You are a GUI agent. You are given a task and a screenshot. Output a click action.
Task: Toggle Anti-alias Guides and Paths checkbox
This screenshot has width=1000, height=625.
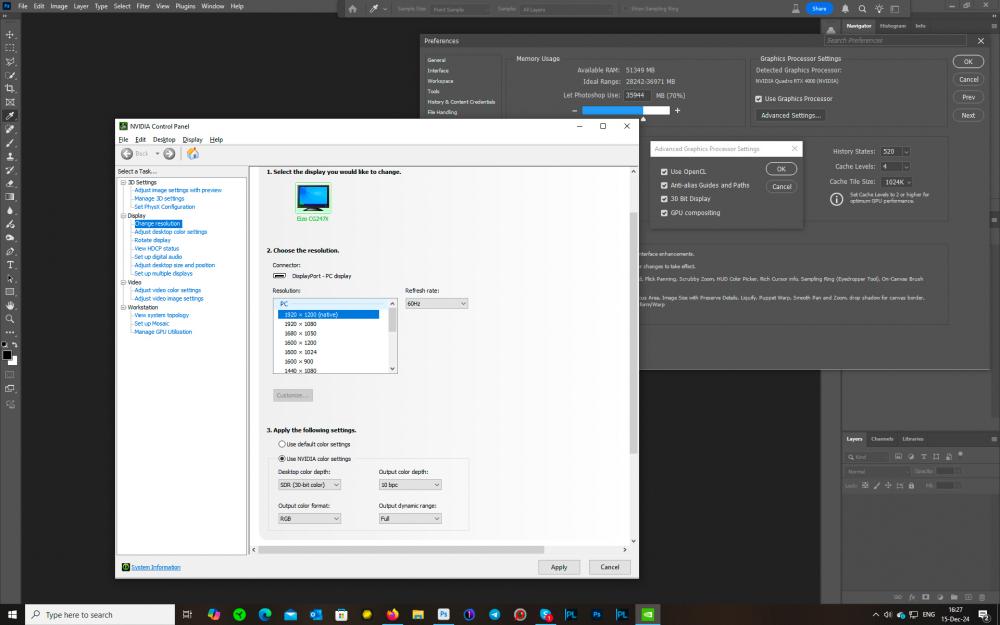664,186
